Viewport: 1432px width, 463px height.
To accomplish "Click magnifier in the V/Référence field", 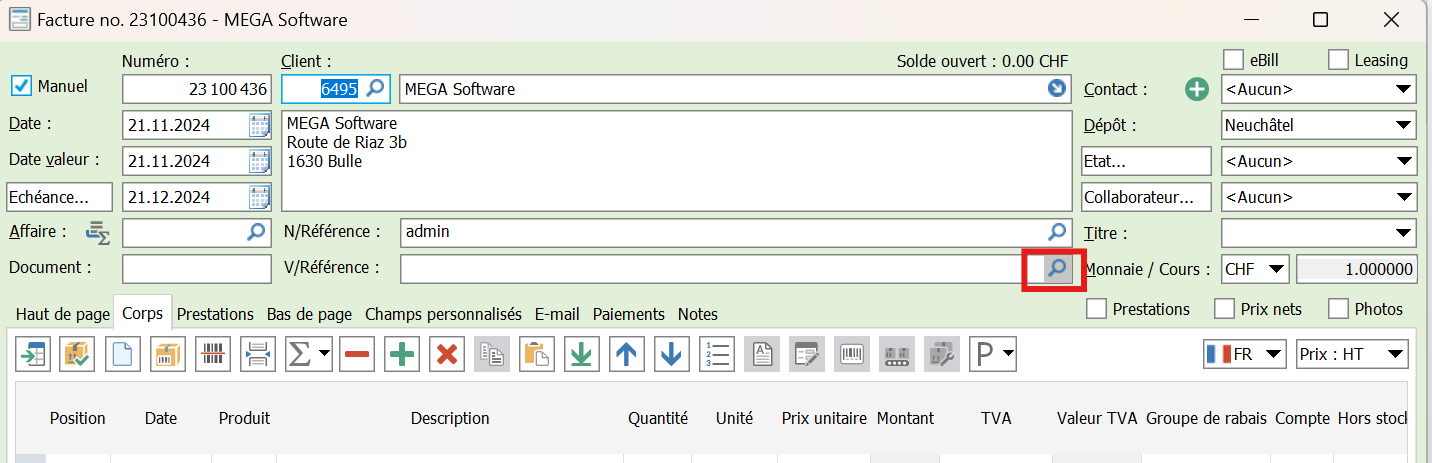I will click(x=1057, y=268).
